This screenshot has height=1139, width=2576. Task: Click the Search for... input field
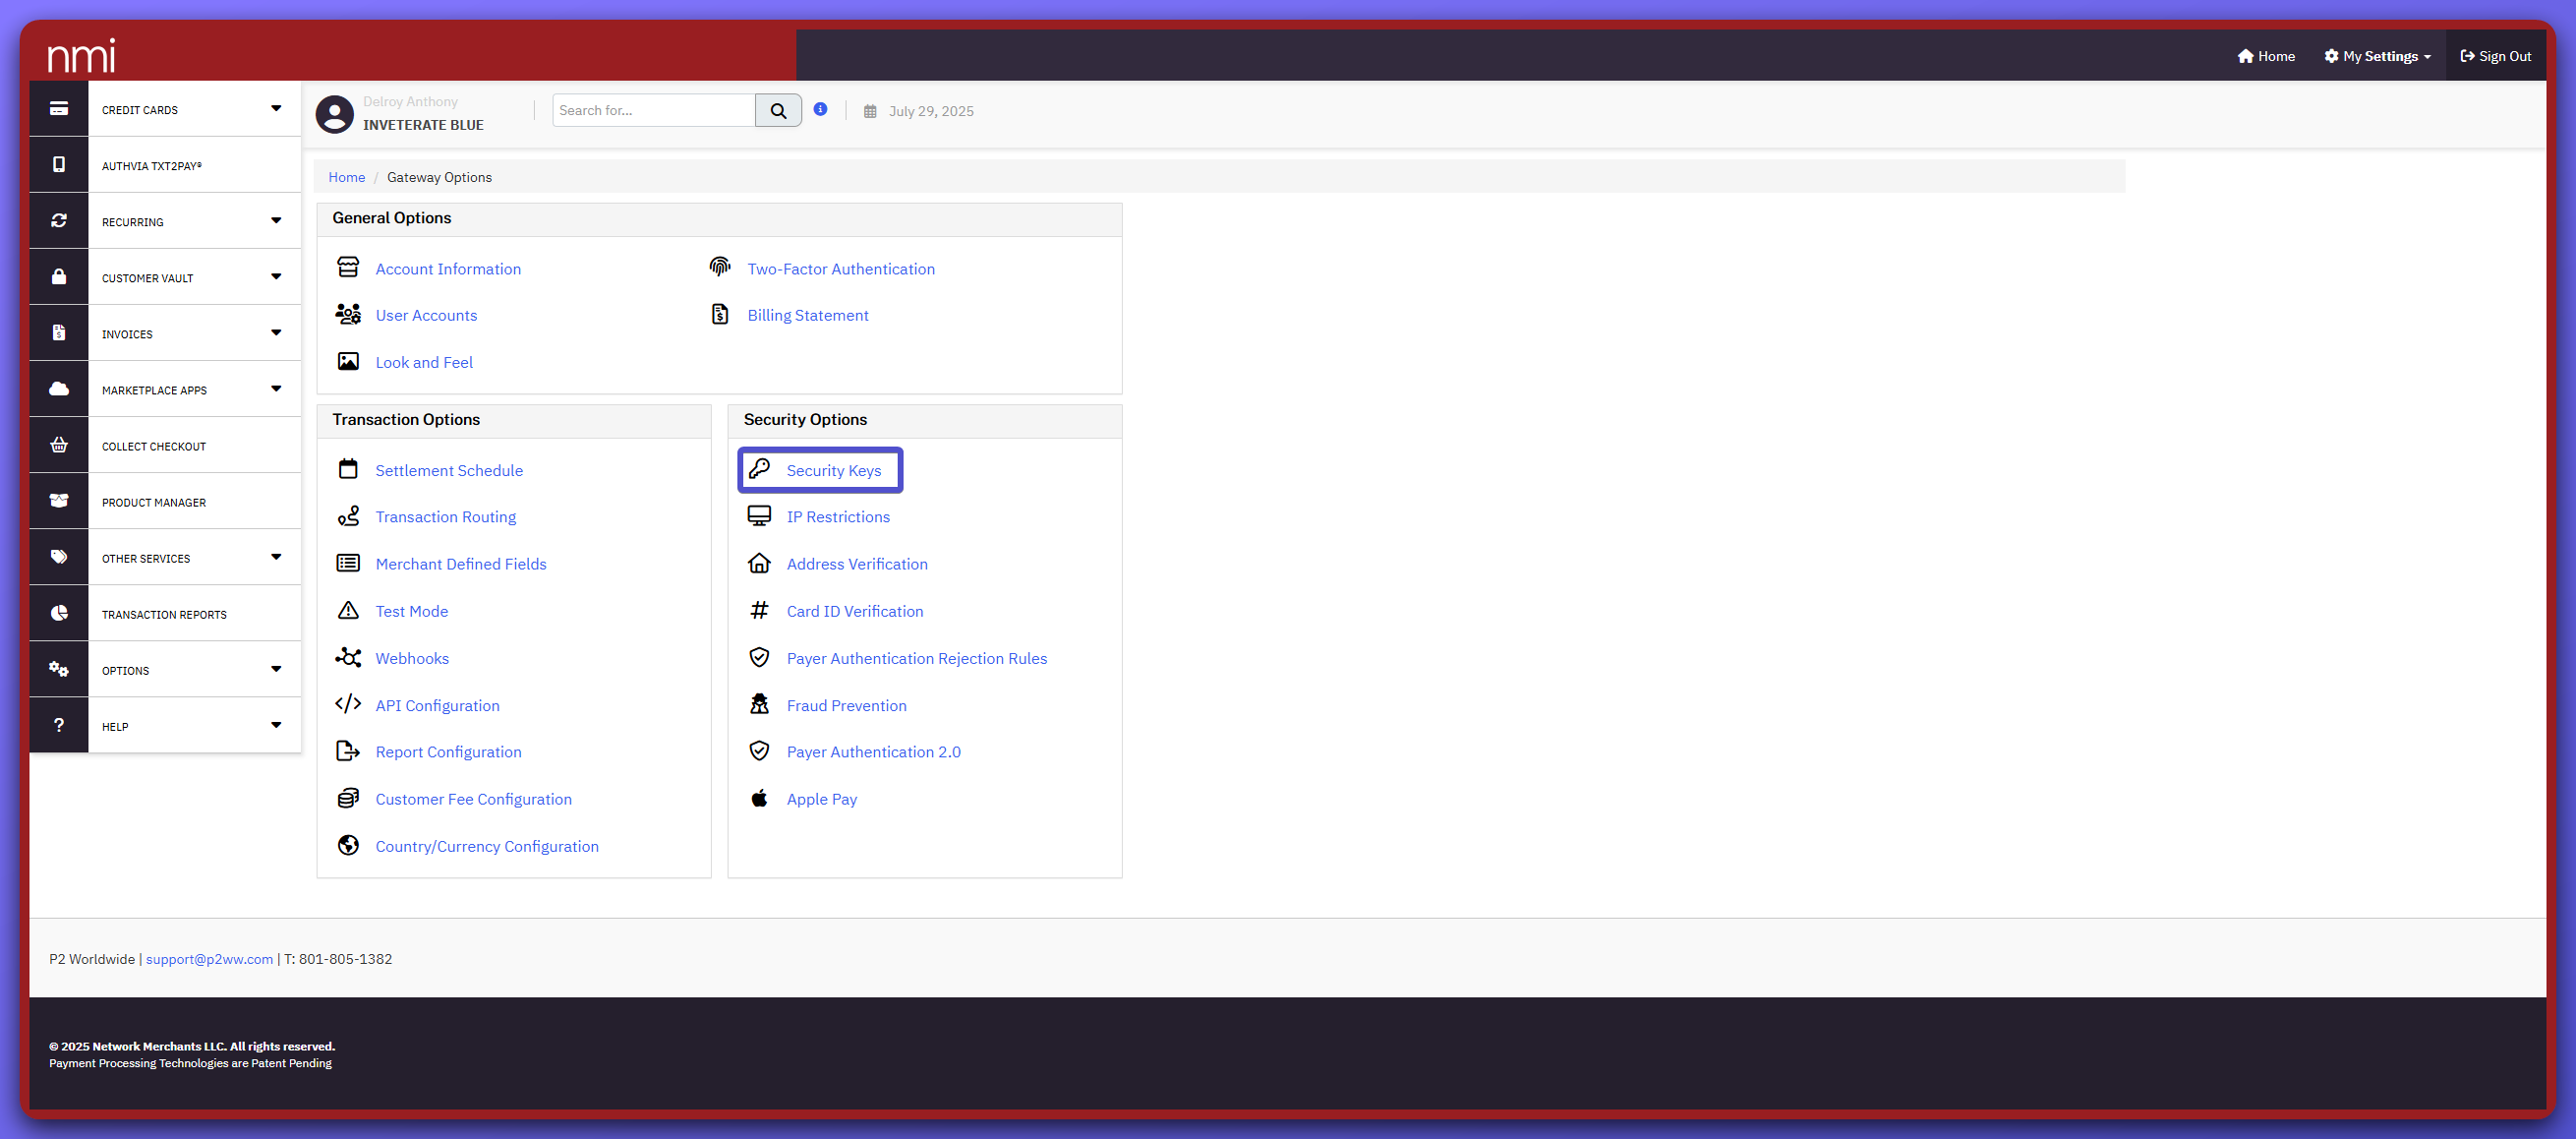click(x=653, y=110)
